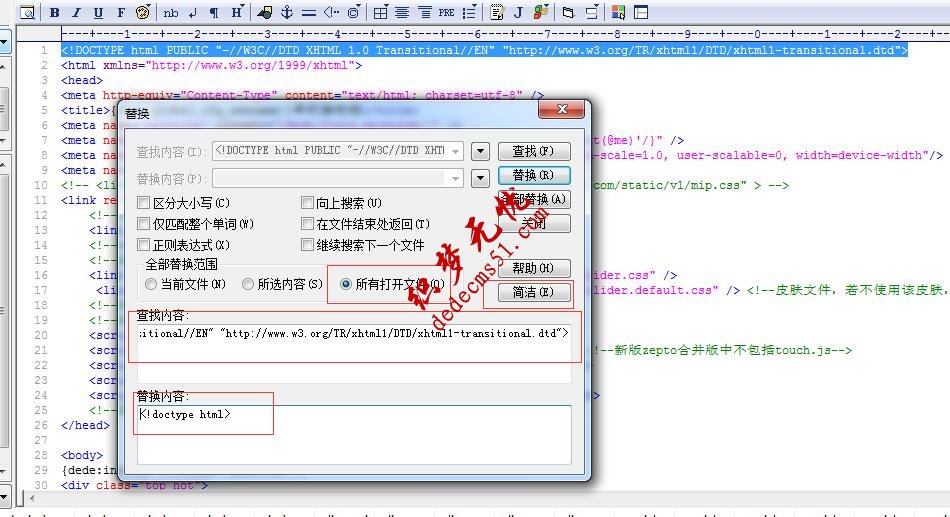
Task: Insert non-breaking space with nb icon
Action: pyautogui.click(x=171, y=12)
